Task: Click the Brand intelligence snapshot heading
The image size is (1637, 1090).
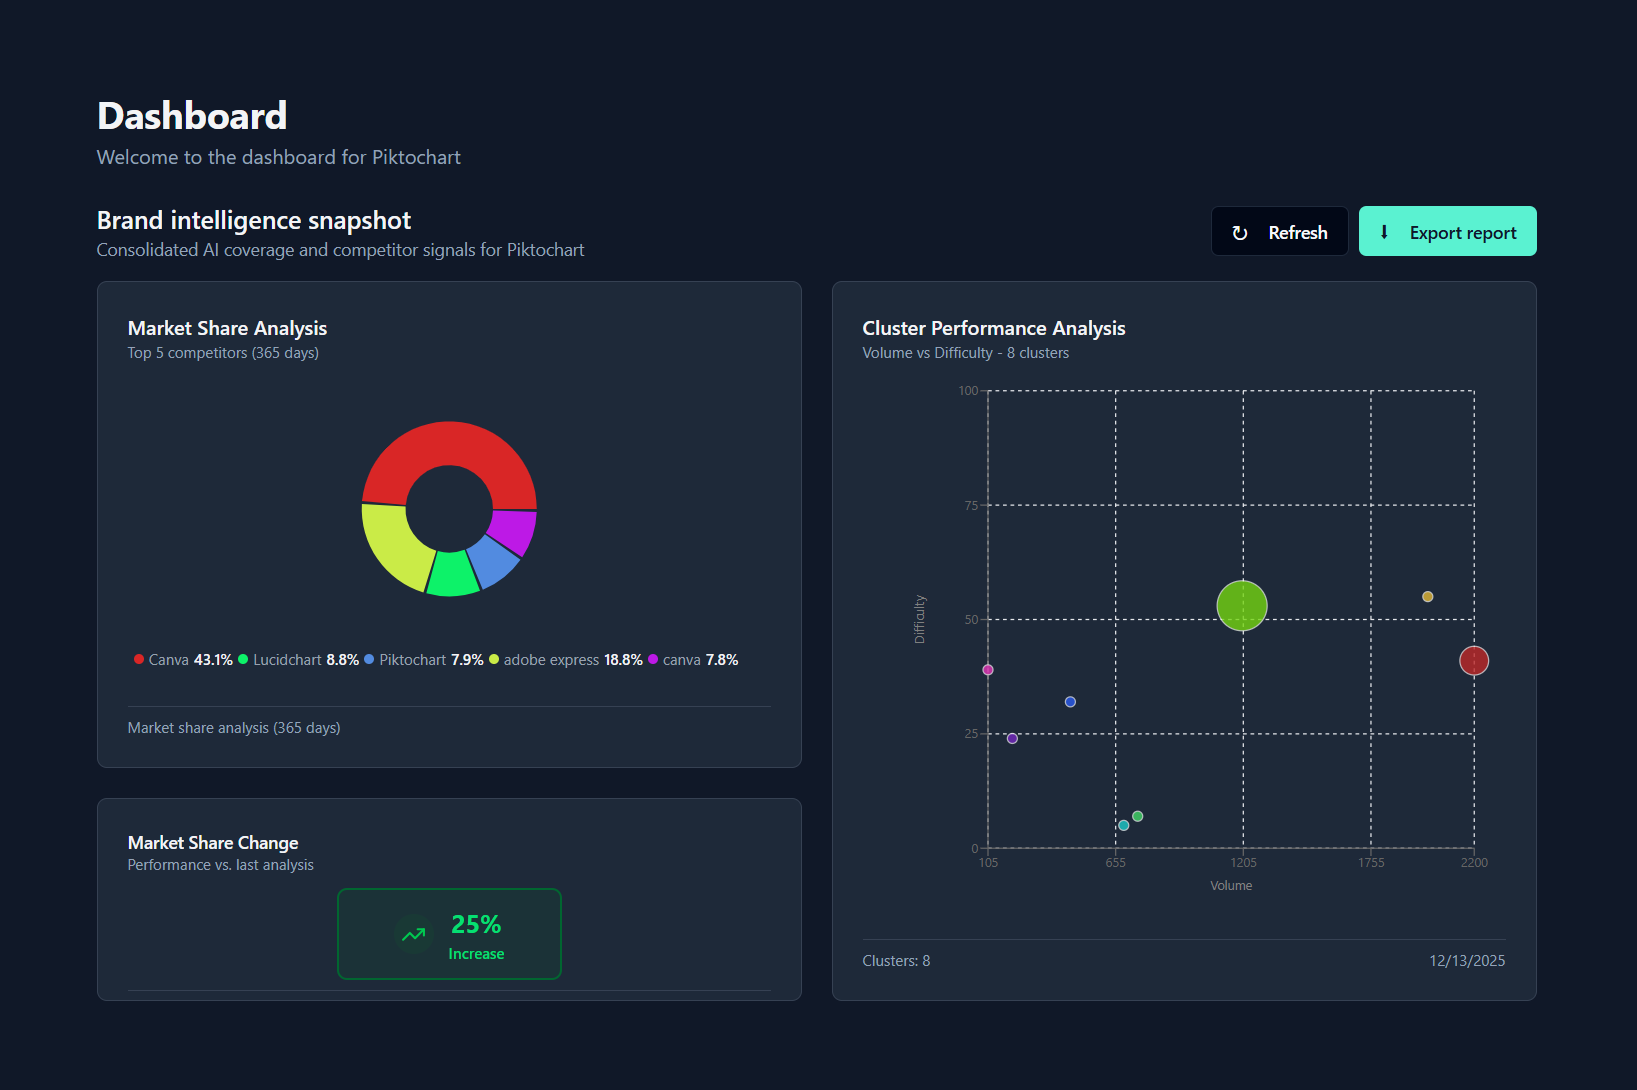Action: (253, 220)
